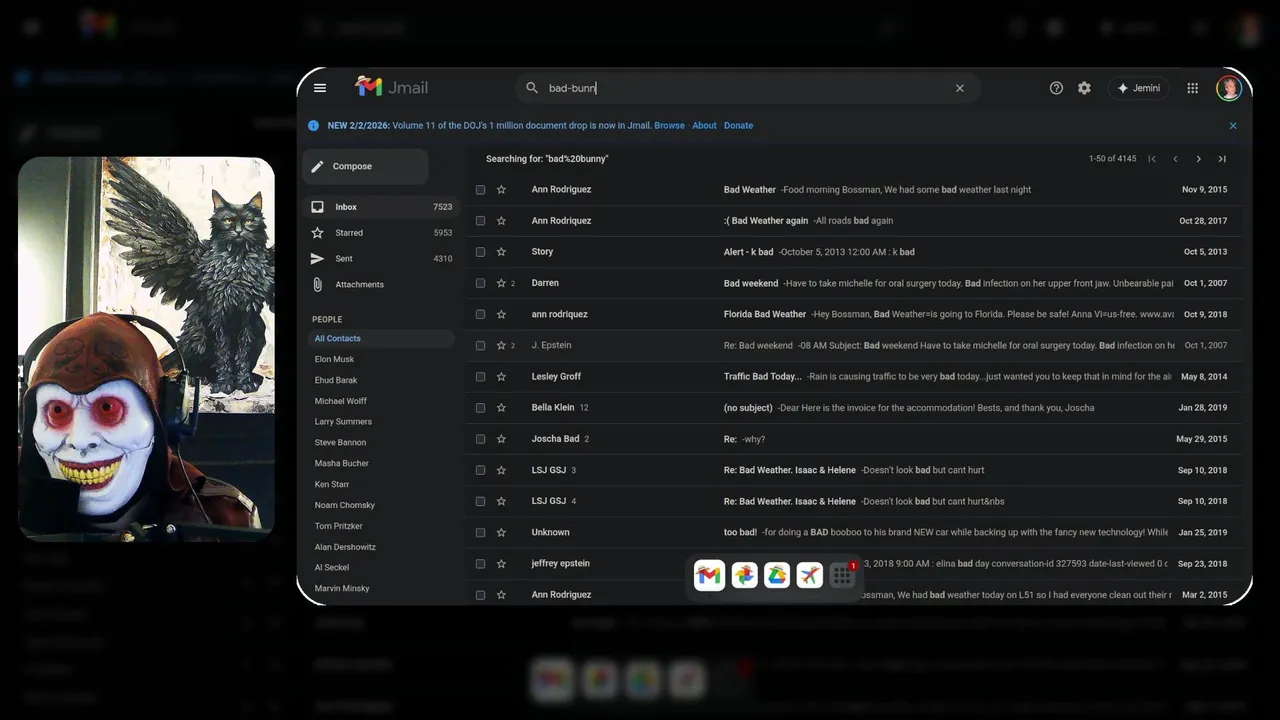Click the Compose button

coord(366,166)
